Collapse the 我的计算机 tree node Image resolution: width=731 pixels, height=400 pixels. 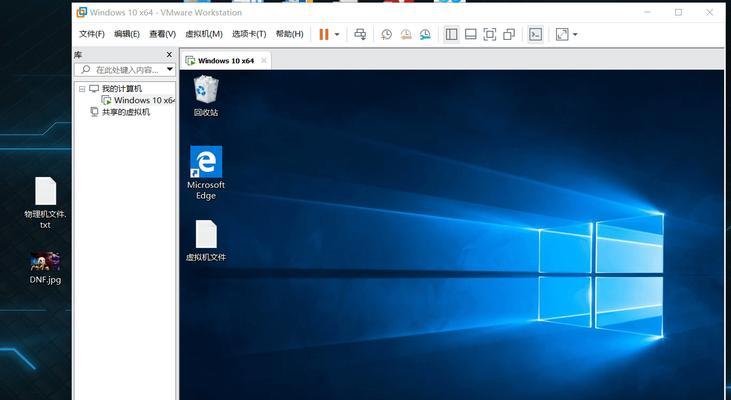point(82,89)
